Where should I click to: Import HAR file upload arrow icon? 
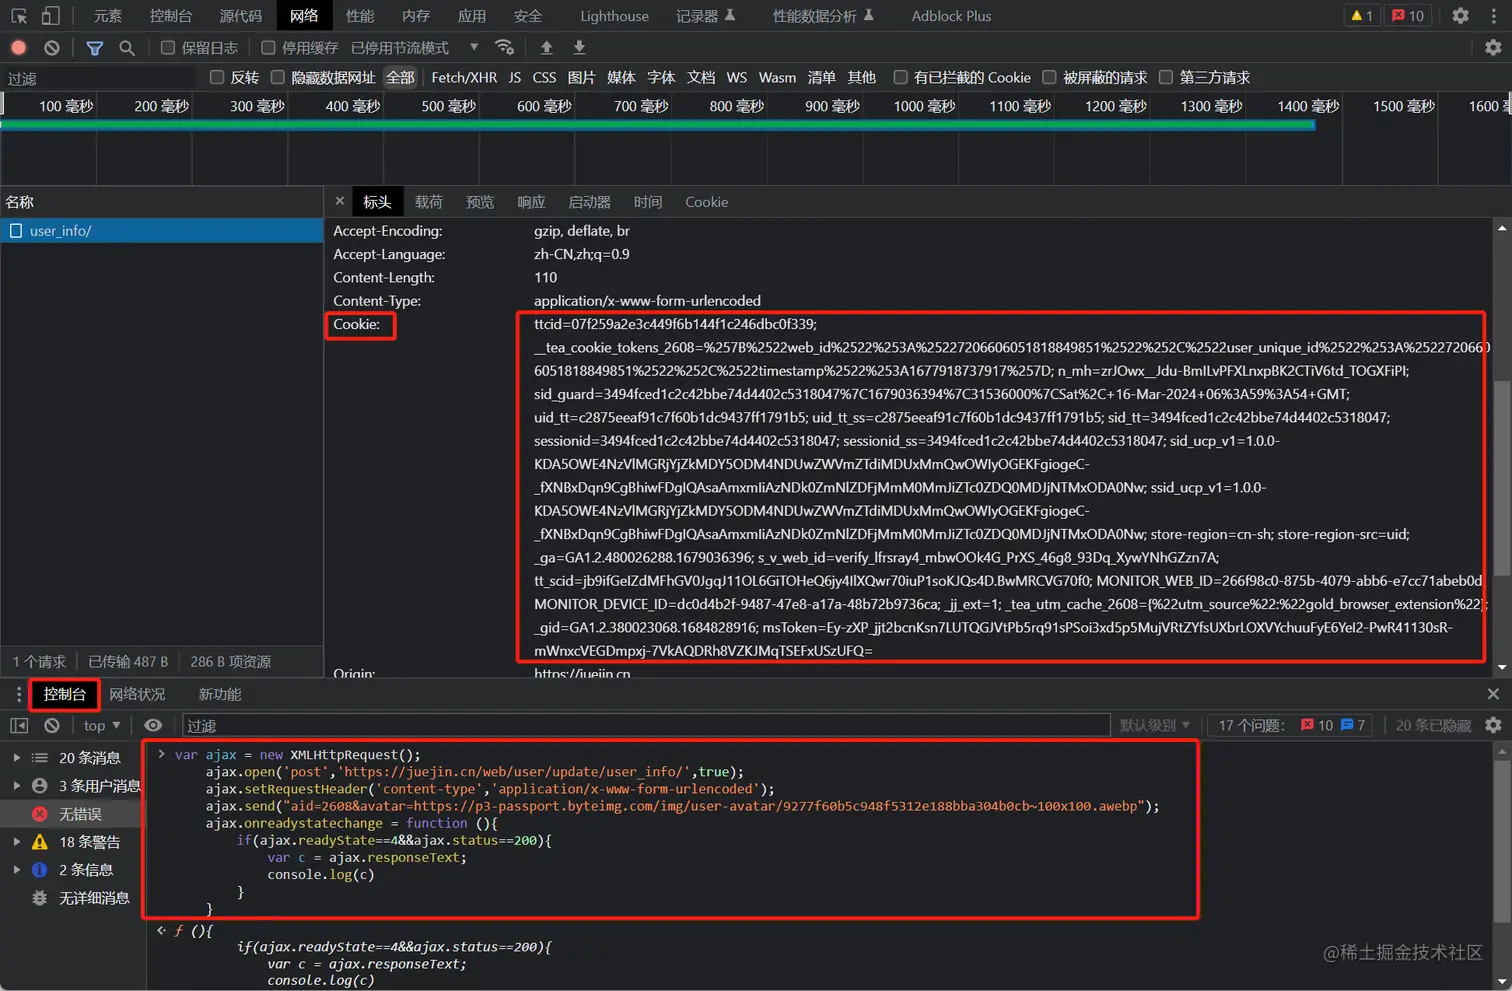(546, 48)
